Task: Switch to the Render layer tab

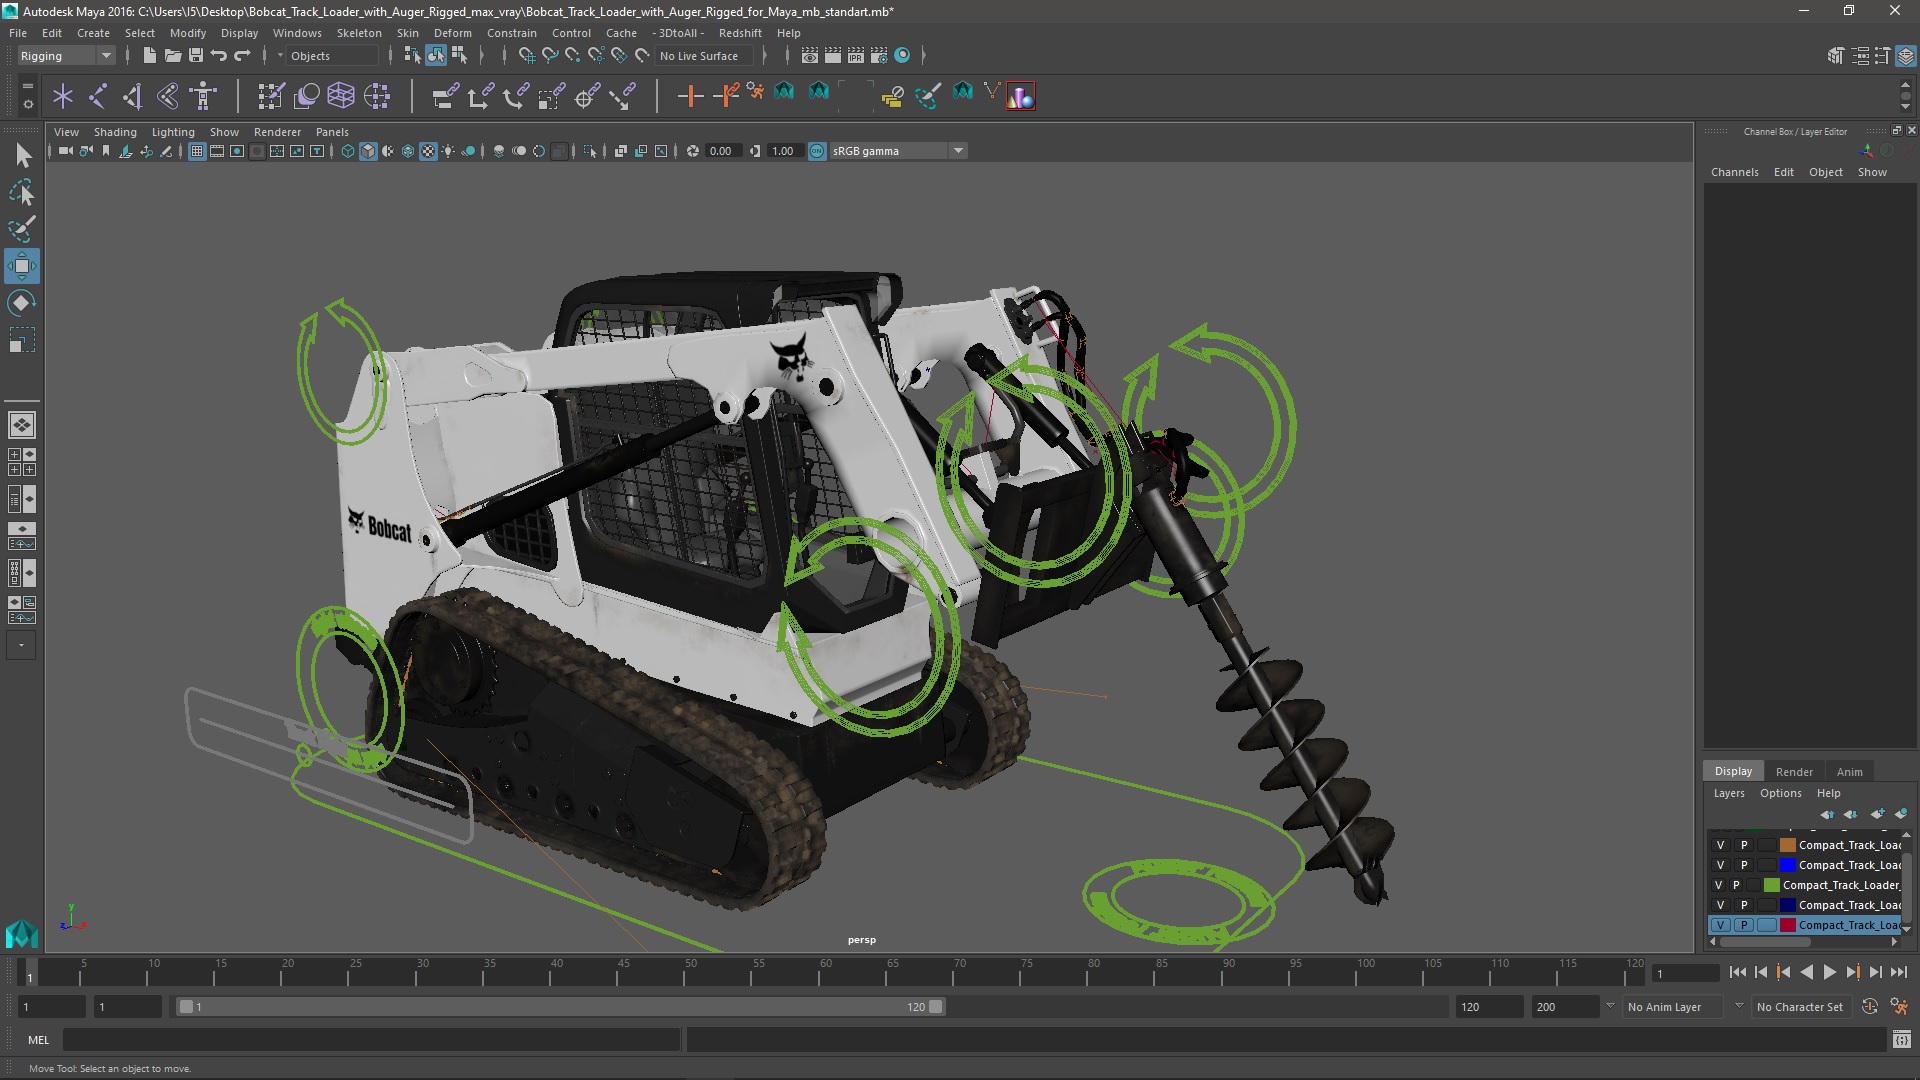Action: click(1794, 772)
